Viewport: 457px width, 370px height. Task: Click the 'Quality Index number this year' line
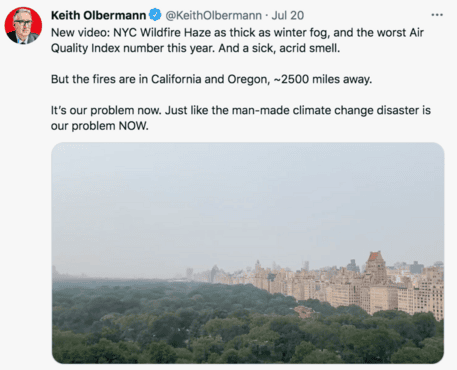(196, 48)
